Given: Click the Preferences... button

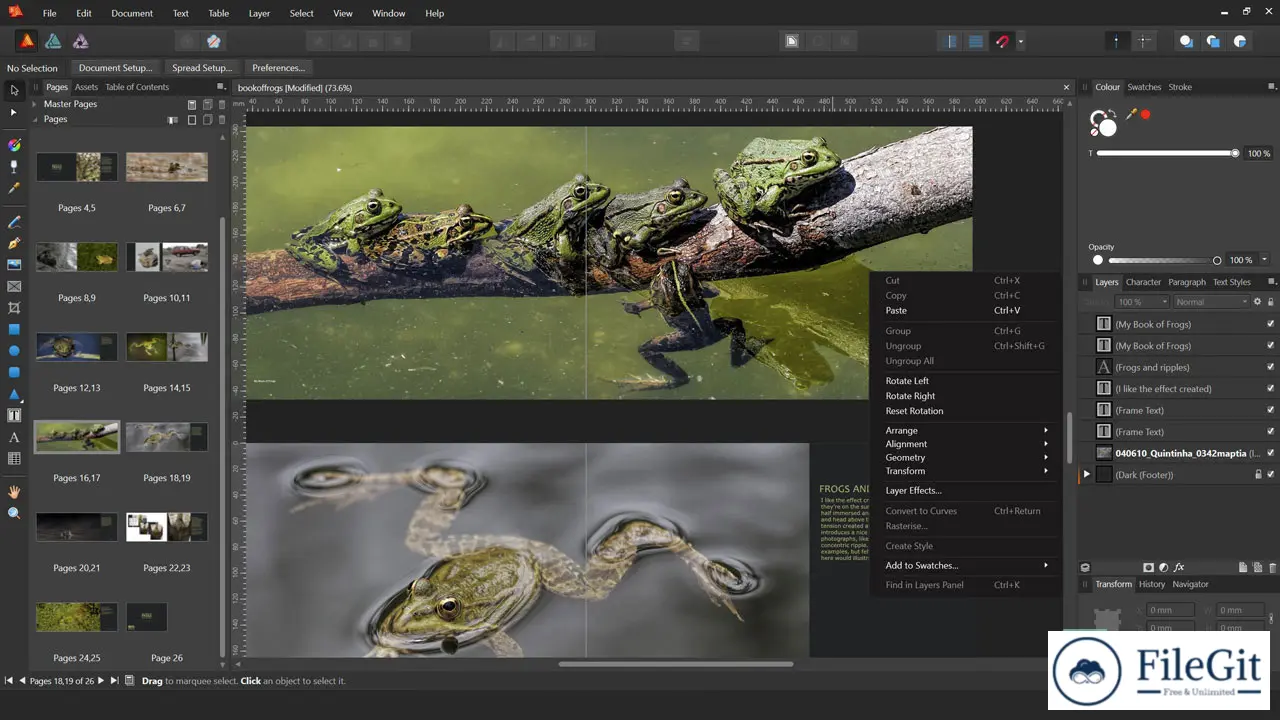Looking at the screenshot, I should (278, 68).
